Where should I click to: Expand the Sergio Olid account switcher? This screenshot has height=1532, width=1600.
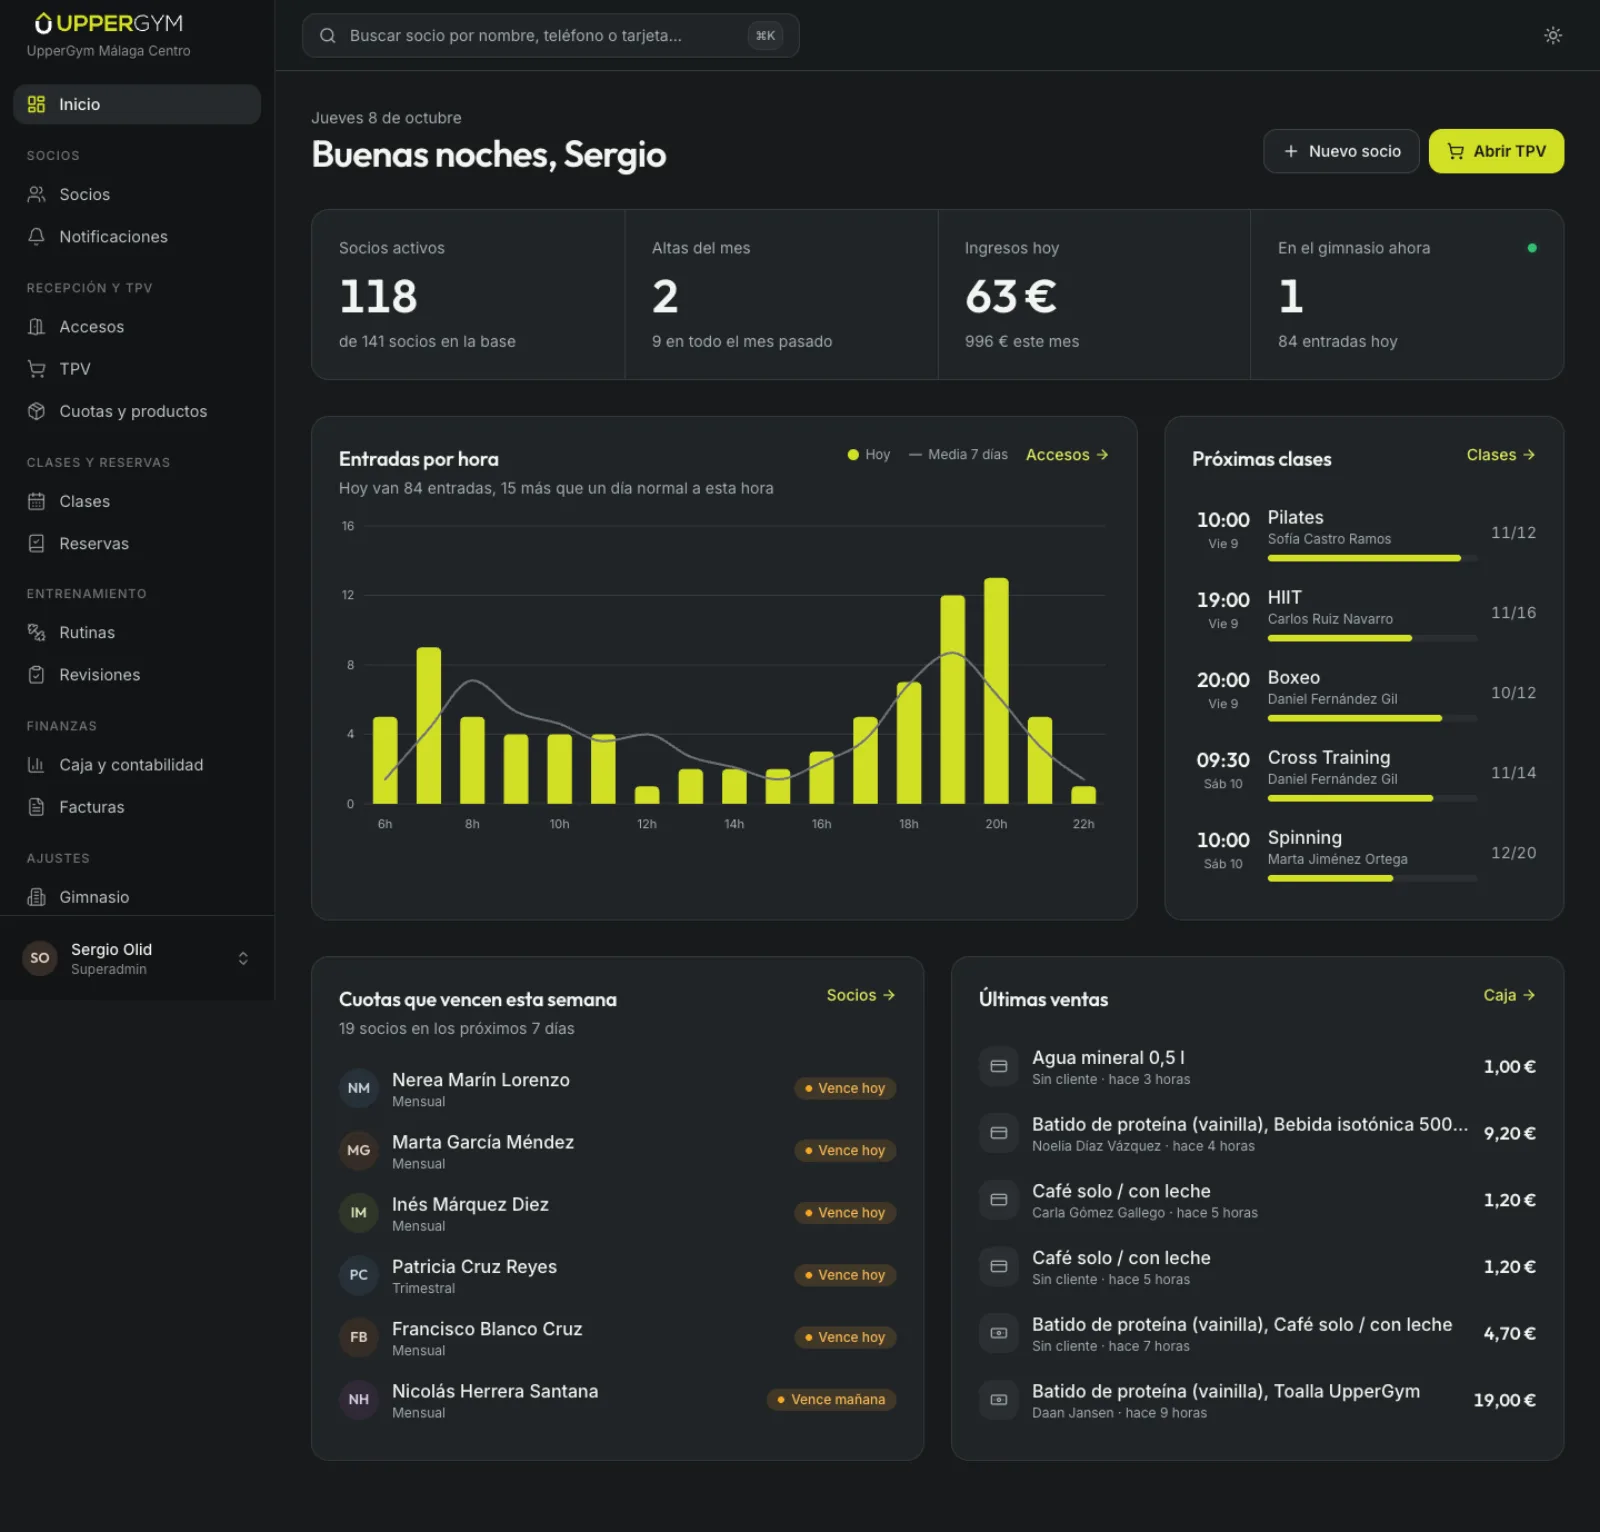pyautogui.click(x=243, y=958)
